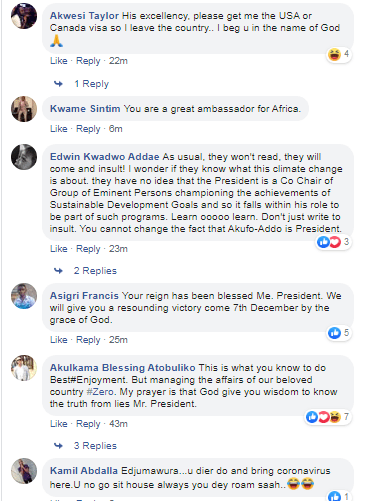Image resolution: width=370 pixels, height=501 pixels.
Task: Open Kamil Abdalla's profile avatar
Action: (x=24, y=471)
